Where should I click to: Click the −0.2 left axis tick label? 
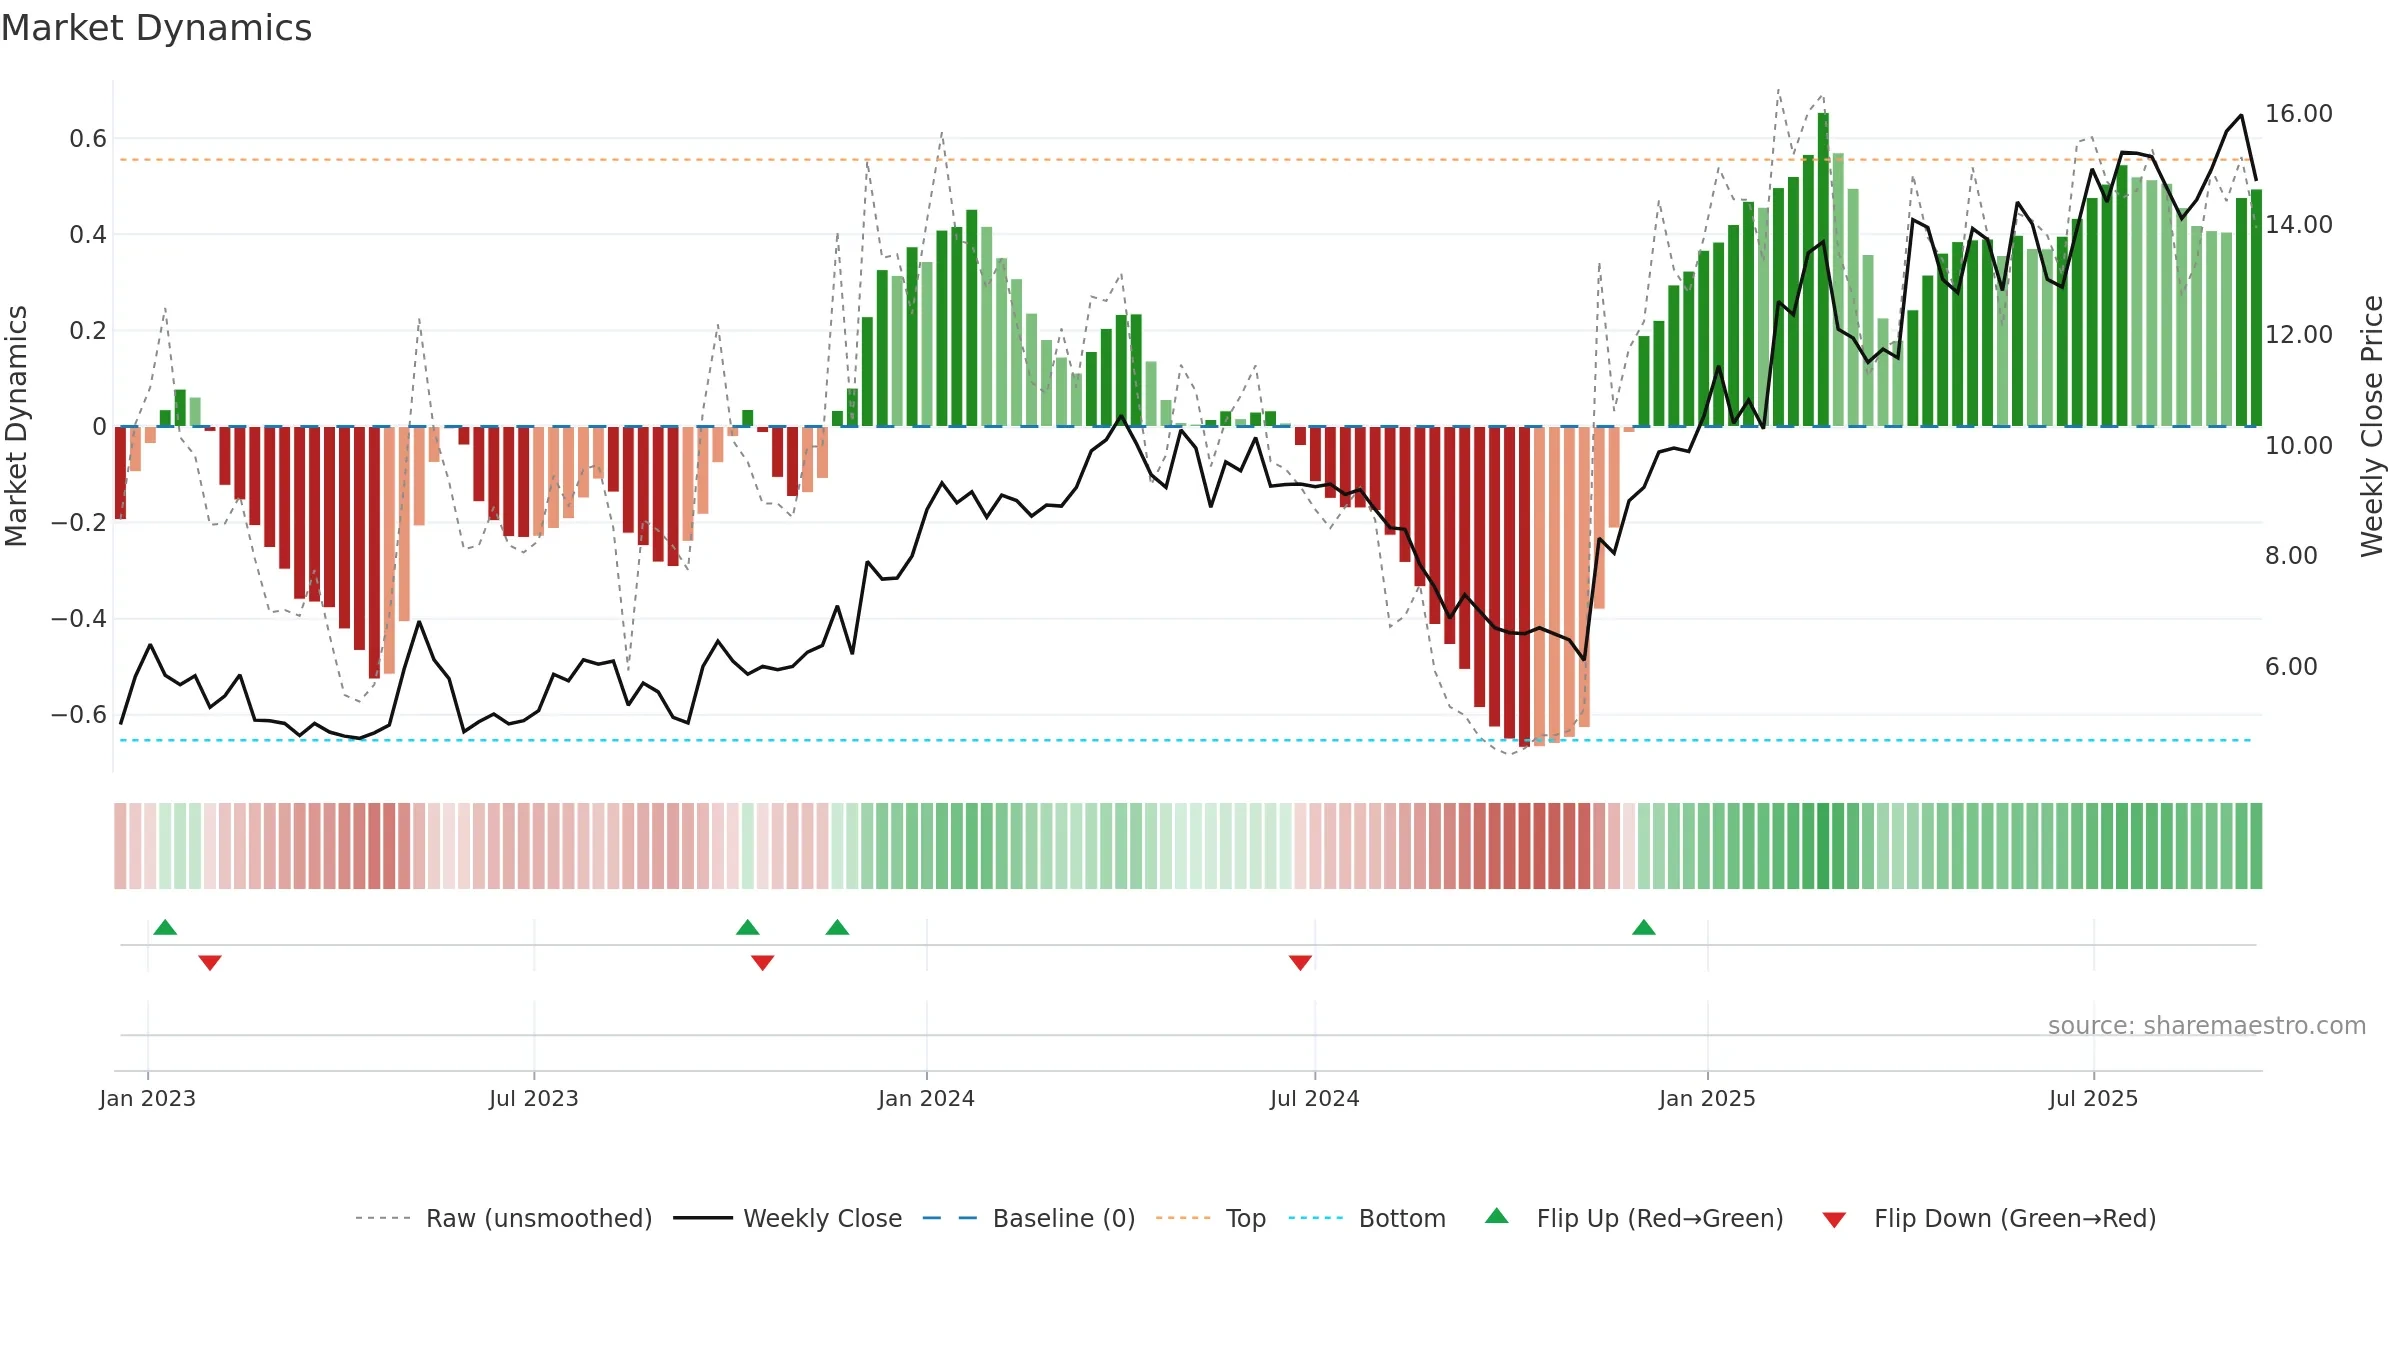coord(79,523)
